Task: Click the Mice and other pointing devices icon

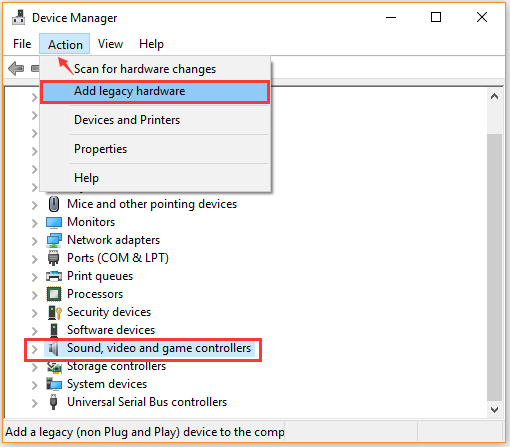Action: coord(54,204)
